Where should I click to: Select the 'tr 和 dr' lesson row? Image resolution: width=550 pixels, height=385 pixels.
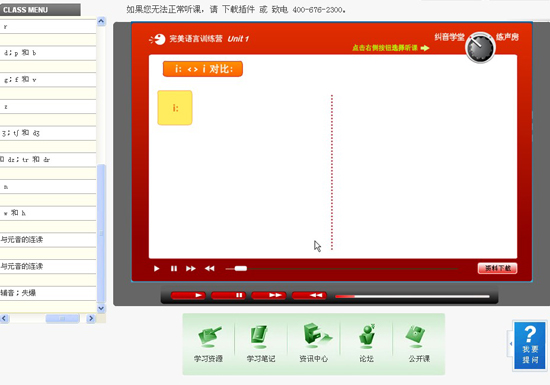[48, 160]
